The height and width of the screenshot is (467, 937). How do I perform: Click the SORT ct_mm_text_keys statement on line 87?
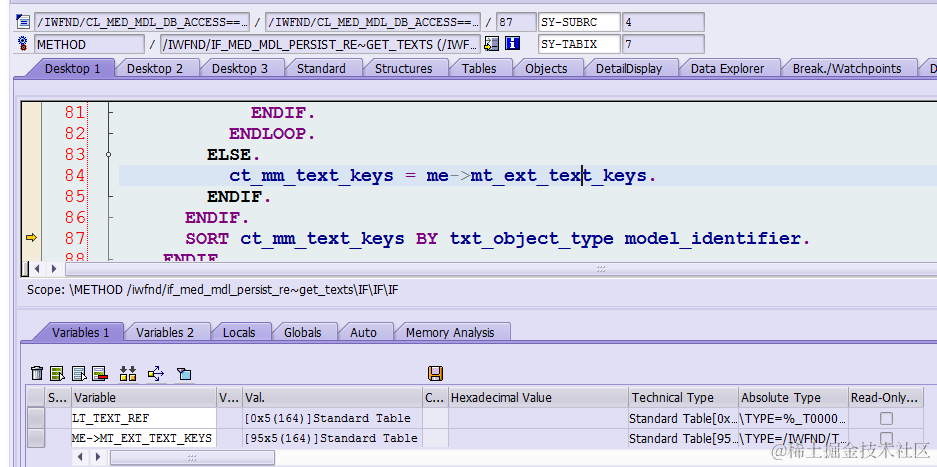pyautogui.click(x=497, y=239)
